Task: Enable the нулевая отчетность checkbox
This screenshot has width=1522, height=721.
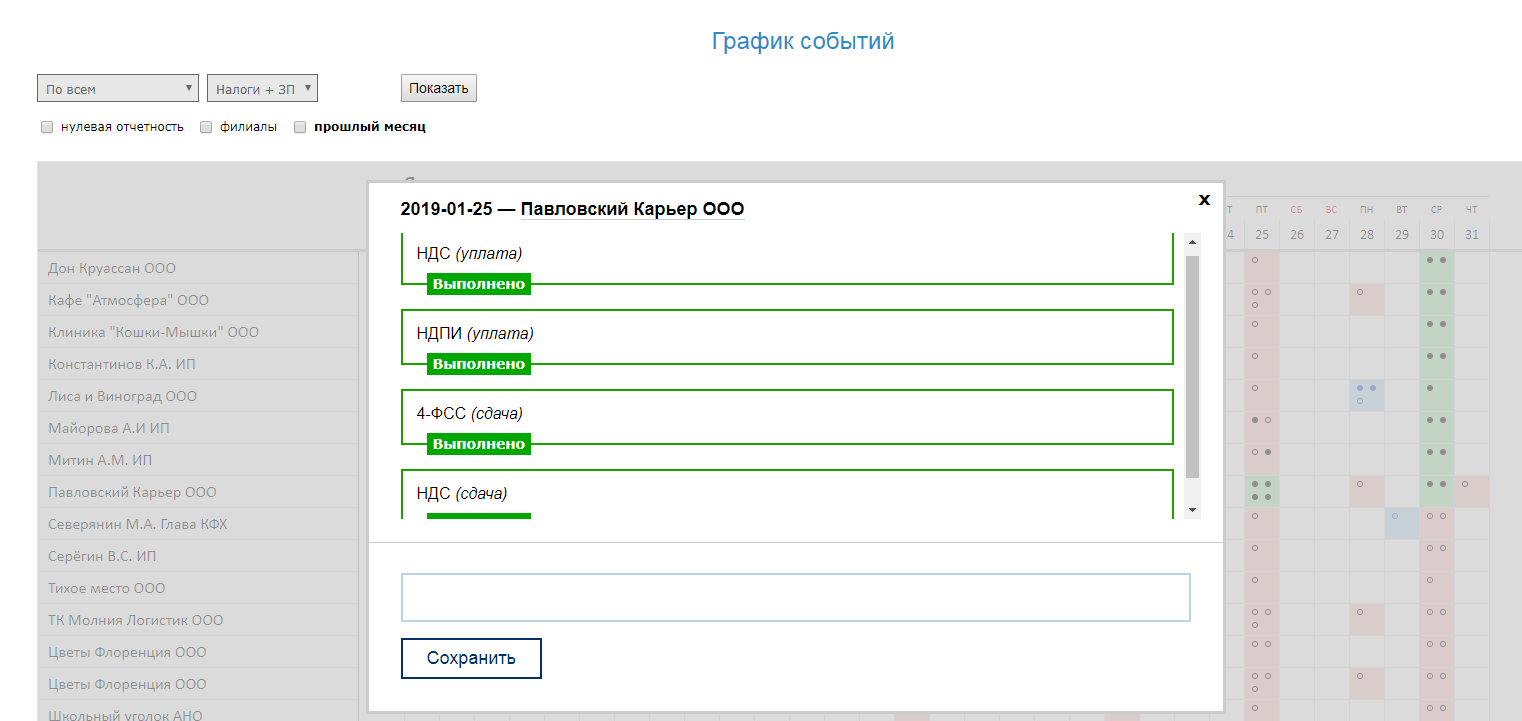Action: (47, 128)
